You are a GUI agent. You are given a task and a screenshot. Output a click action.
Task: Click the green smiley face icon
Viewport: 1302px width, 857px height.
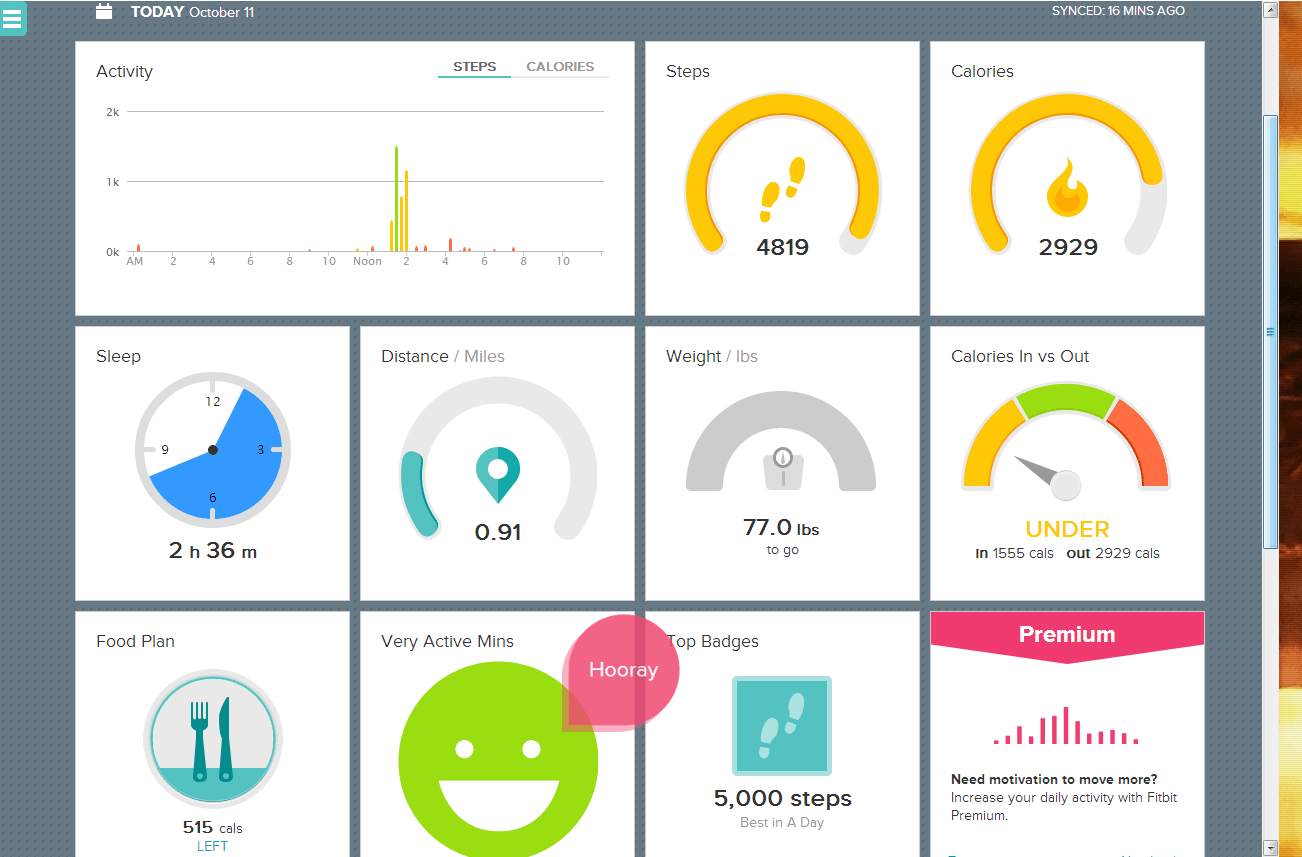click(498, 759)
